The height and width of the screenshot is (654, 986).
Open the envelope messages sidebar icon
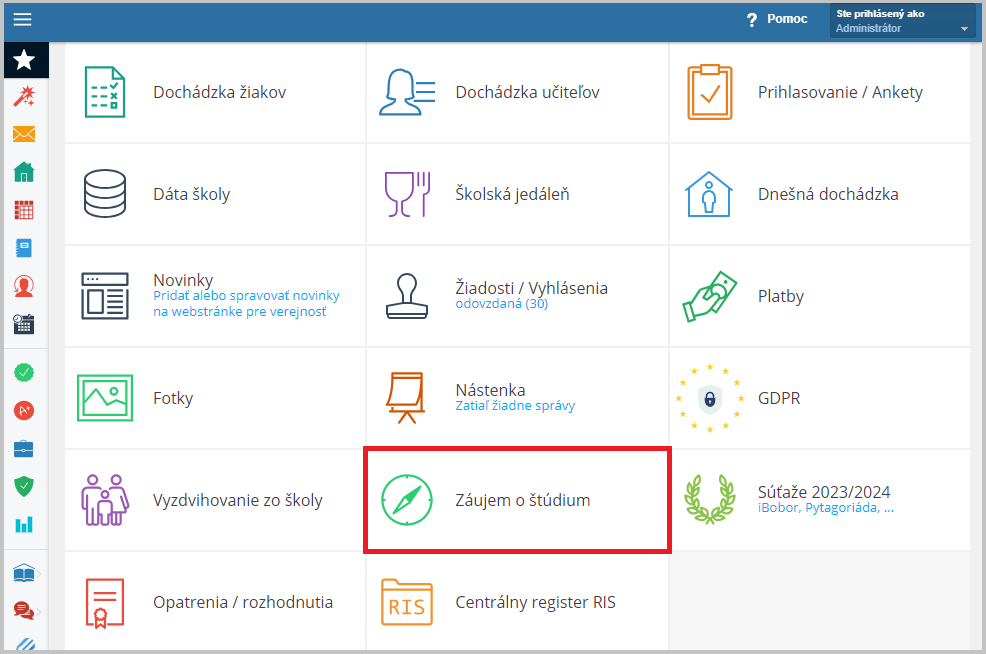24,134
